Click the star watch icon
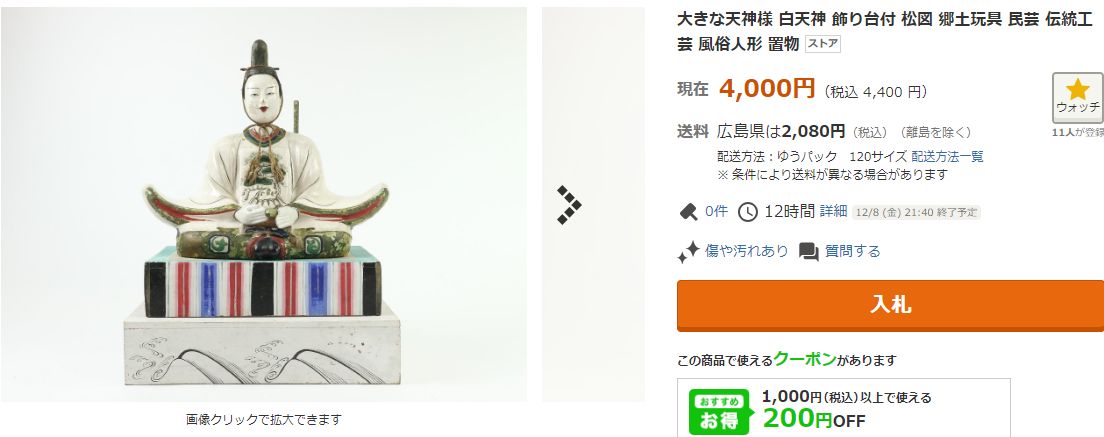The height and width of the screenshot is (437, 1104). (x=1077, y=89)
